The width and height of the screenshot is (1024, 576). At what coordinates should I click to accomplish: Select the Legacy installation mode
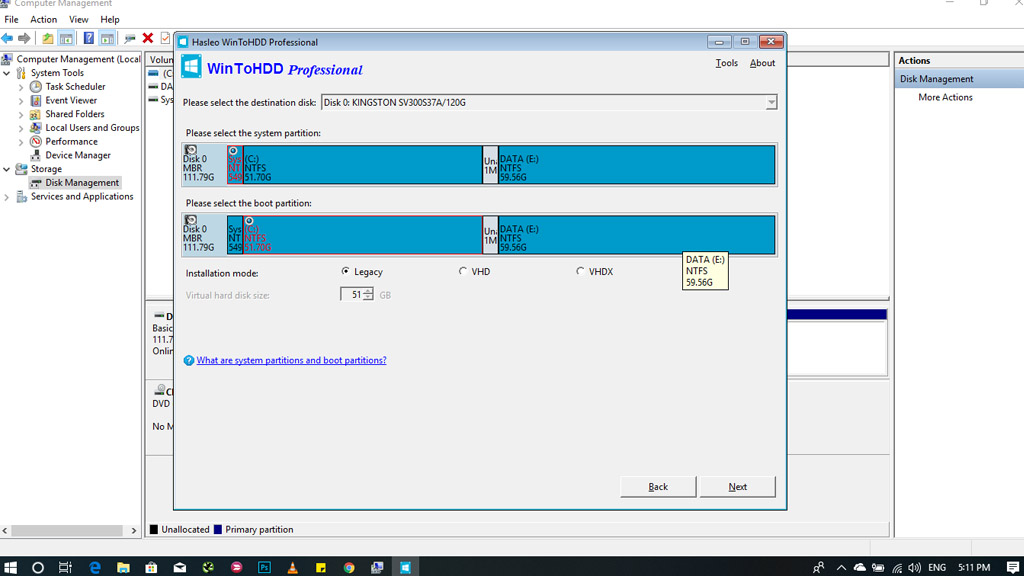(x=346, y=271)
